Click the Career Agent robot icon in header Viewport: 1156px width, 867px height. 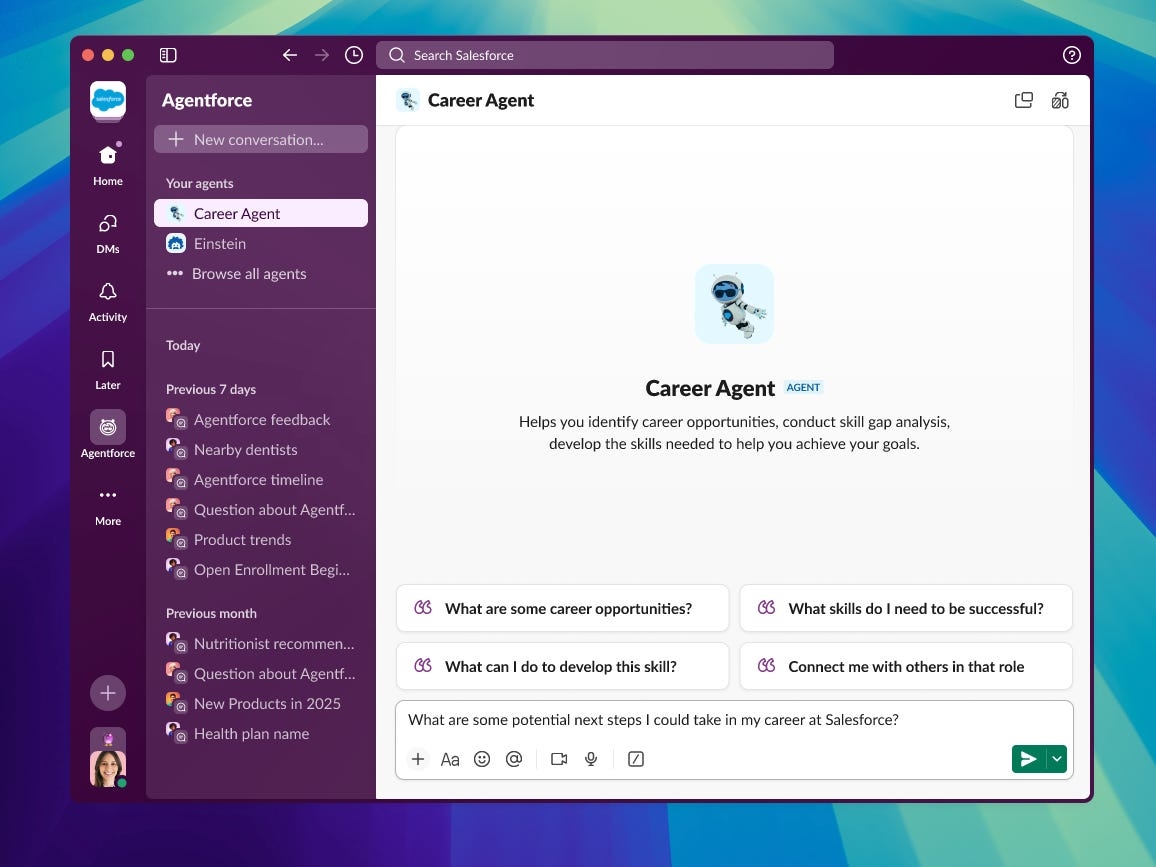[408, 100]
